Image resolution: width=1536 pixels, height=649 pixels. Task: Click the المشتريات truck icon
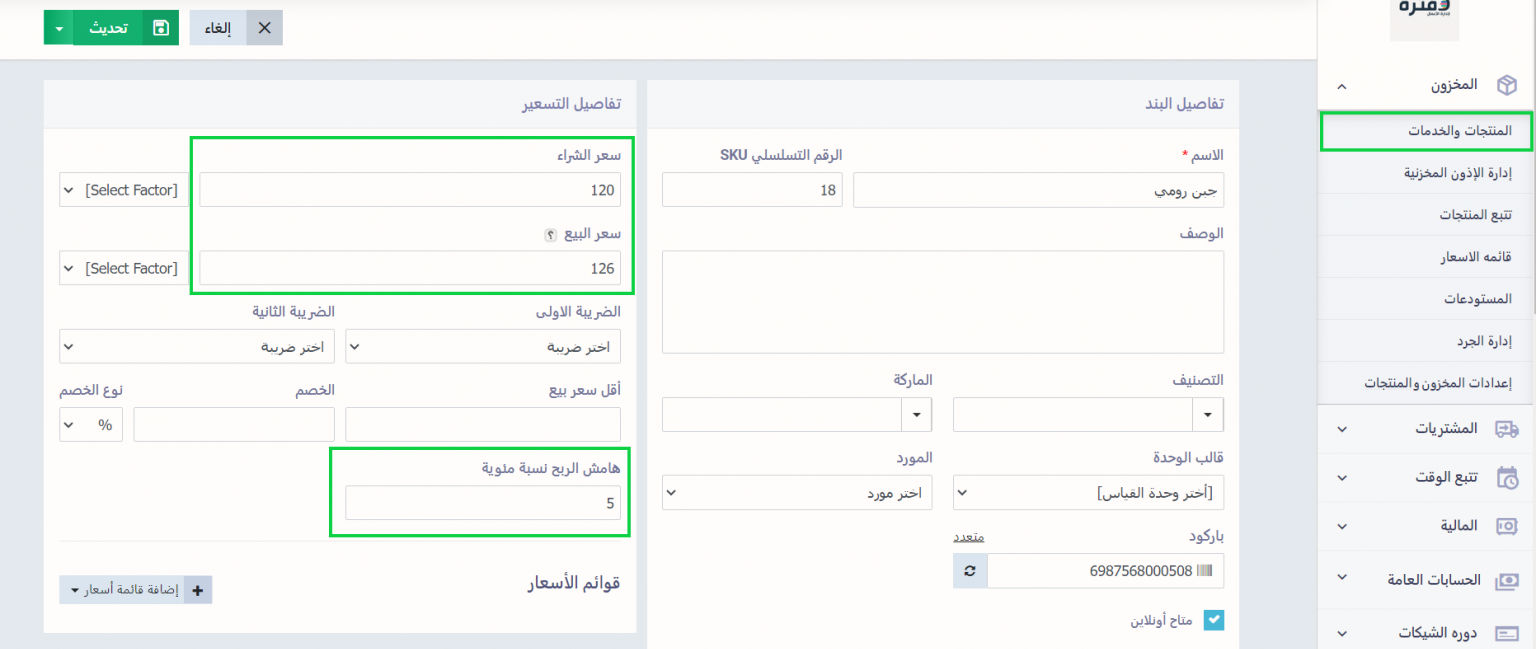[1506, 429]
